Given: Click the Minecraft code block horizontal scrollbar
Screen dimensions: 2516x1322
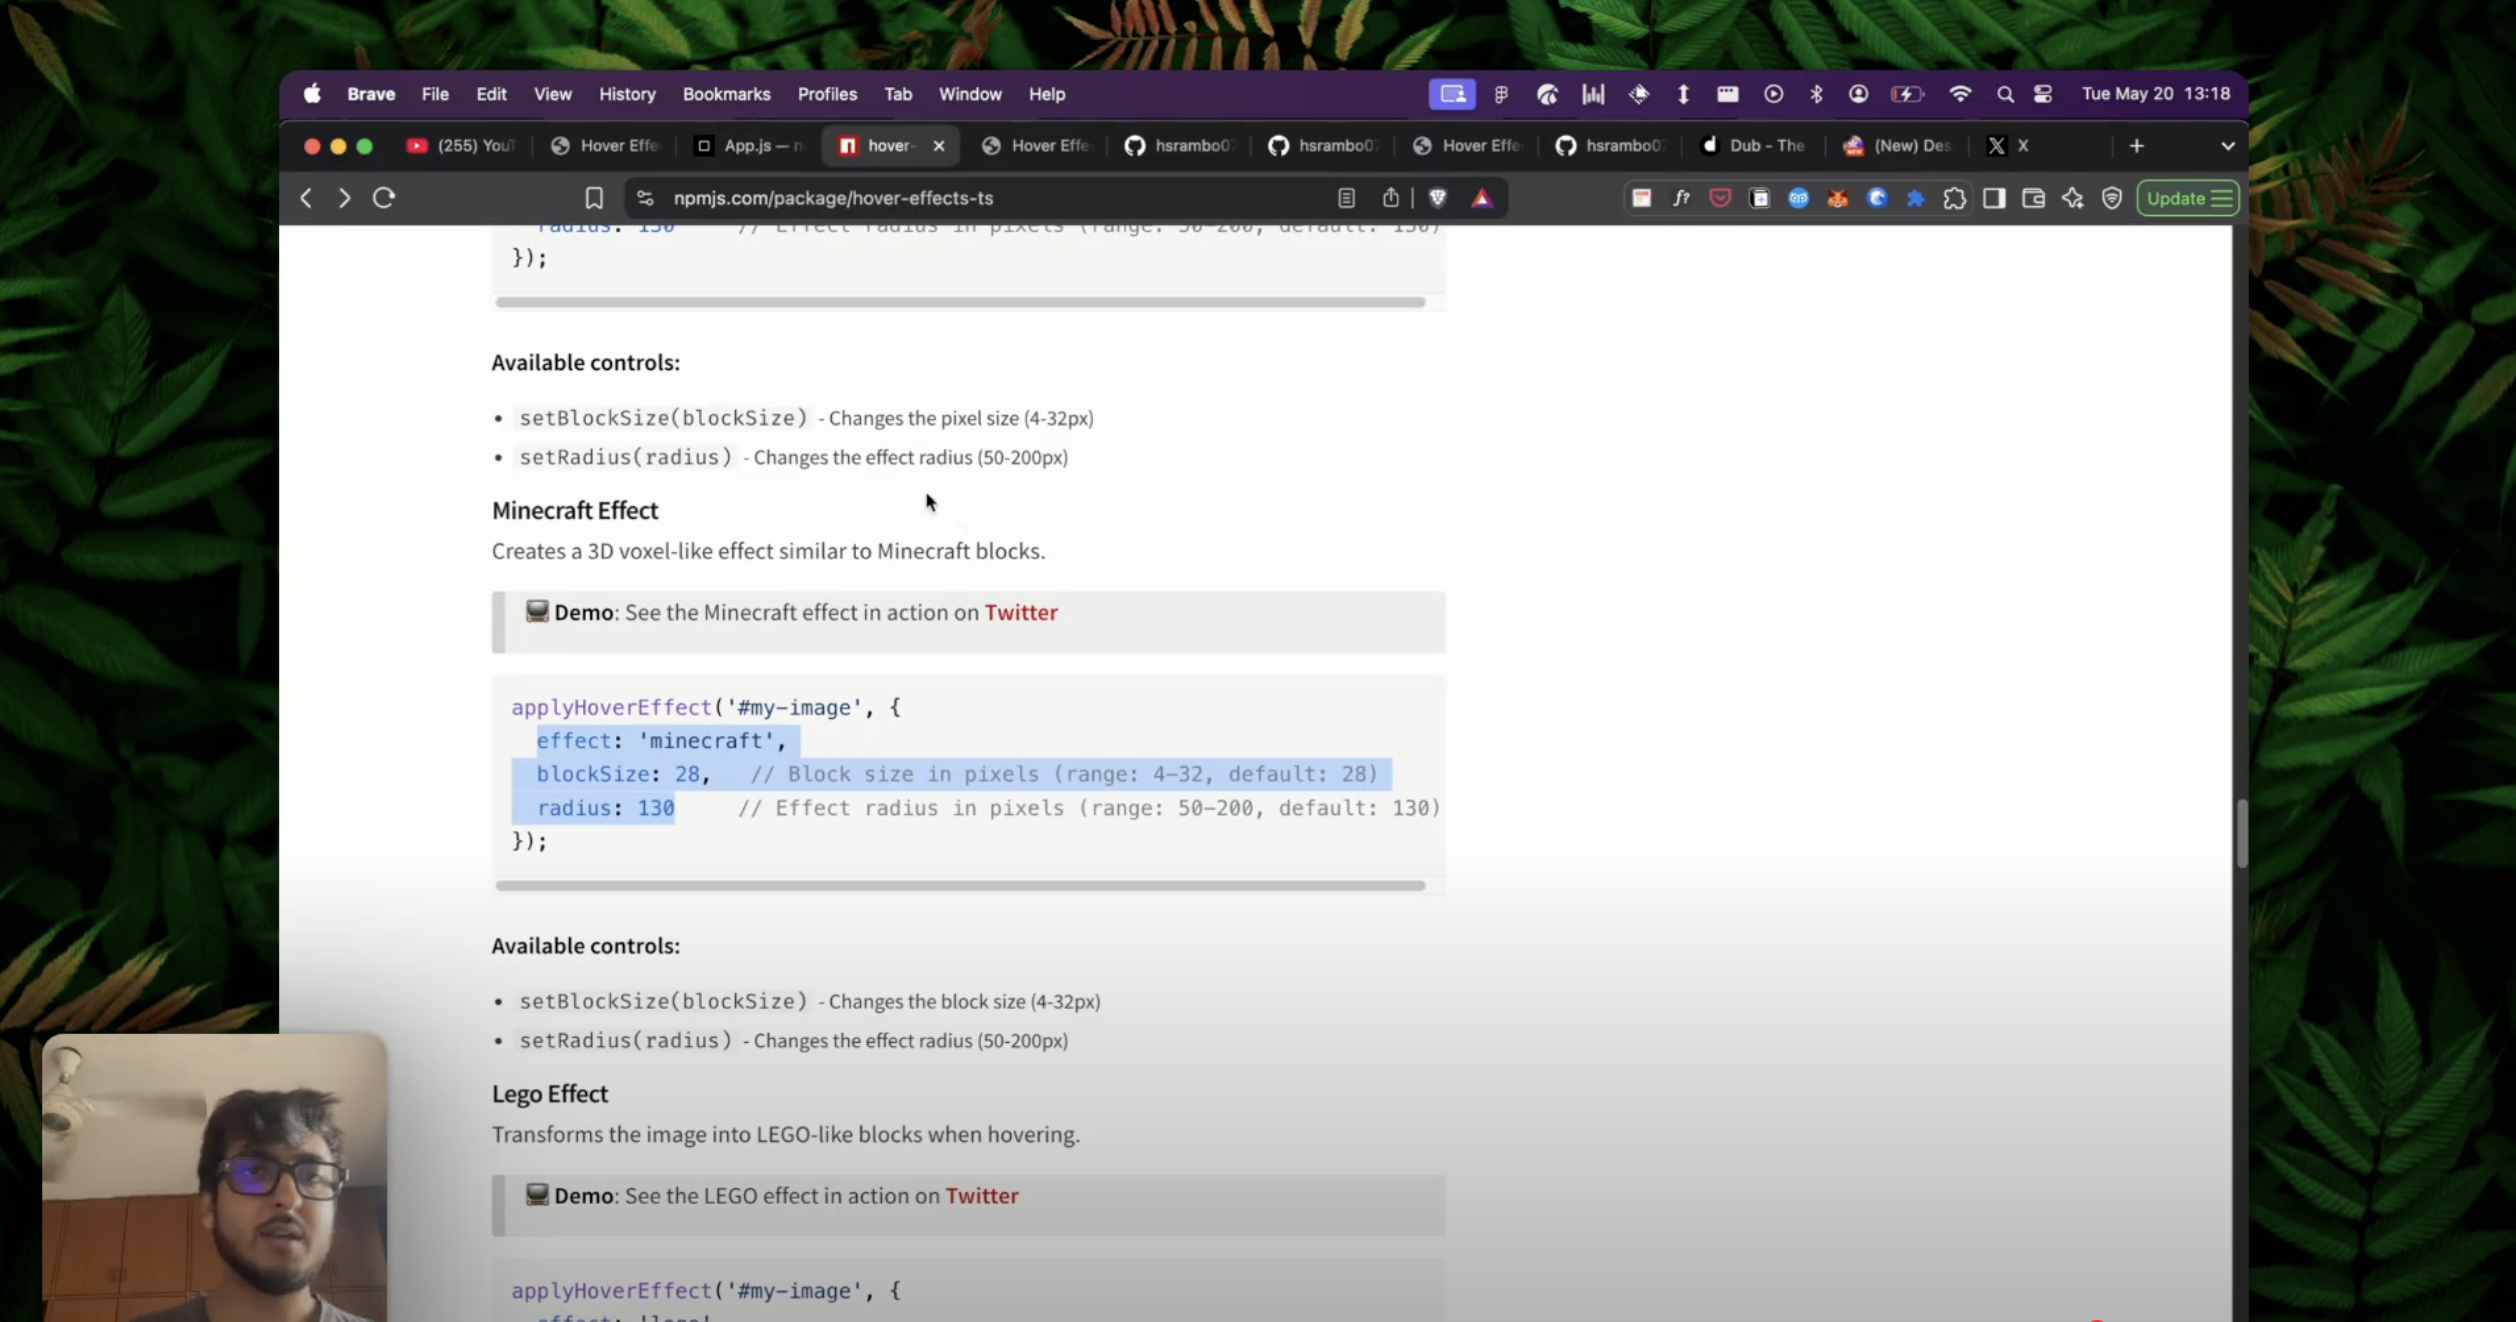Looking at the screenshot, I should point(960,886).
